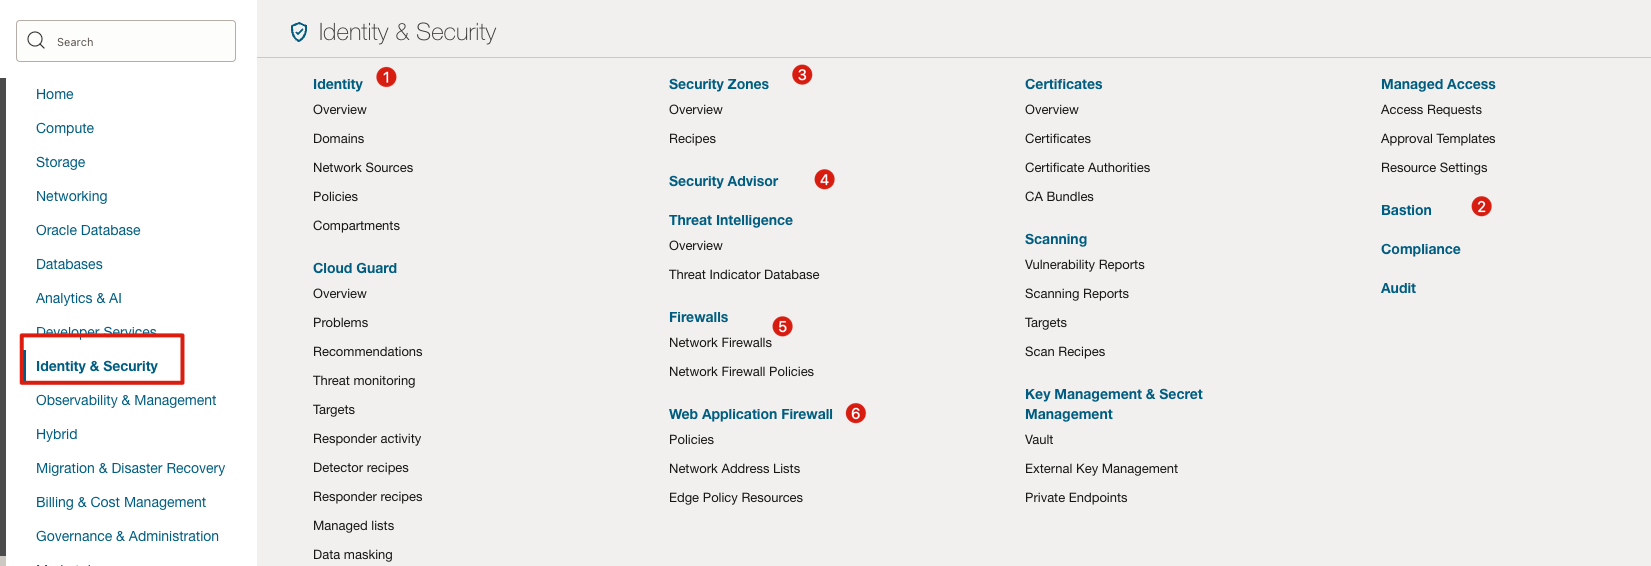This screenshot has height=566, width=1651.
Task: Open Vault under Key Management
Action: coord(1039,440)
